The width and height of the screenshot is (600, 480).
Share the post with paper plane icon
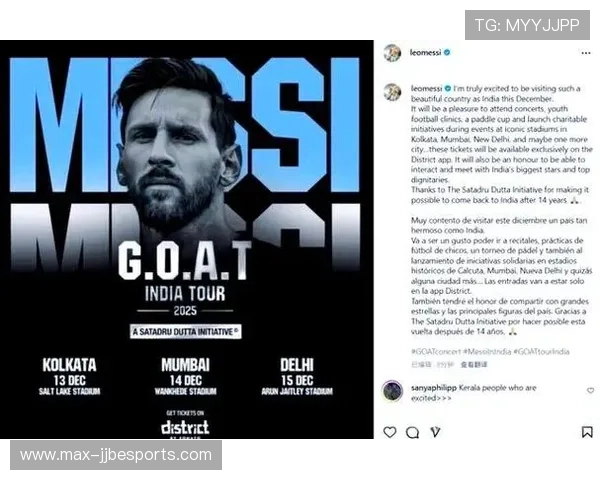tap(435, 432)
